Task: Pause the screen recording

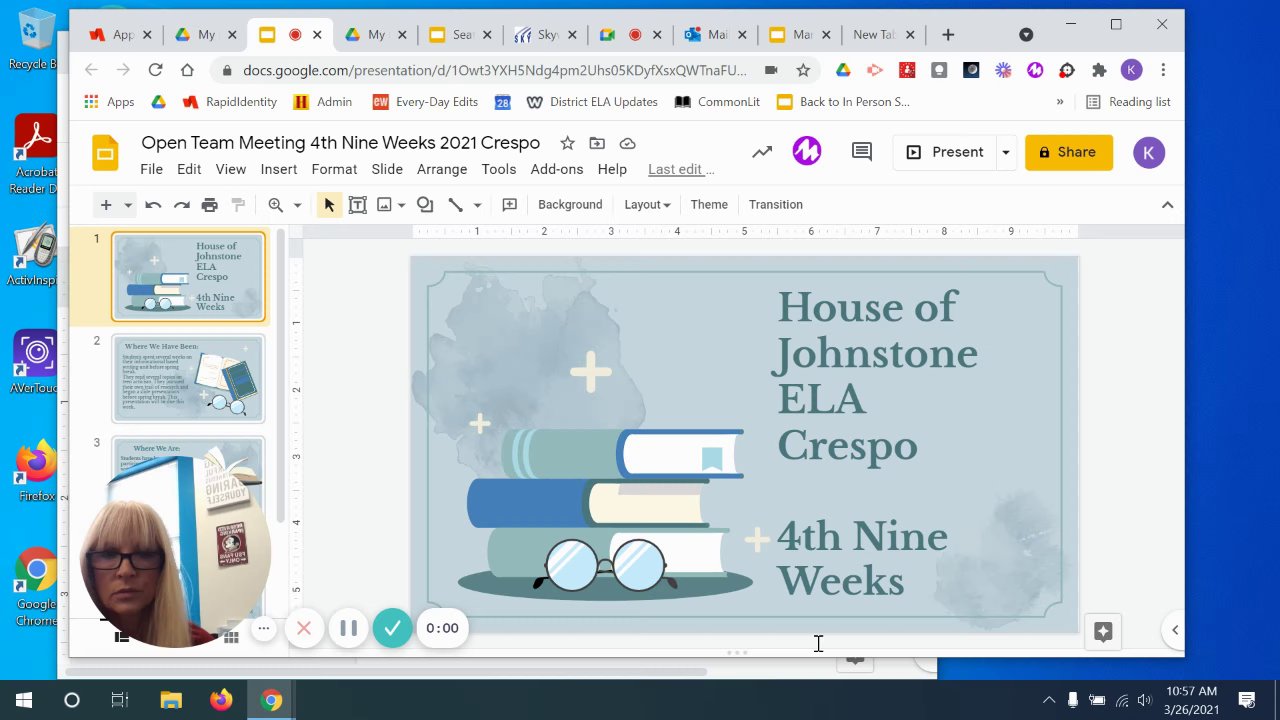Action: pos(348,628)
